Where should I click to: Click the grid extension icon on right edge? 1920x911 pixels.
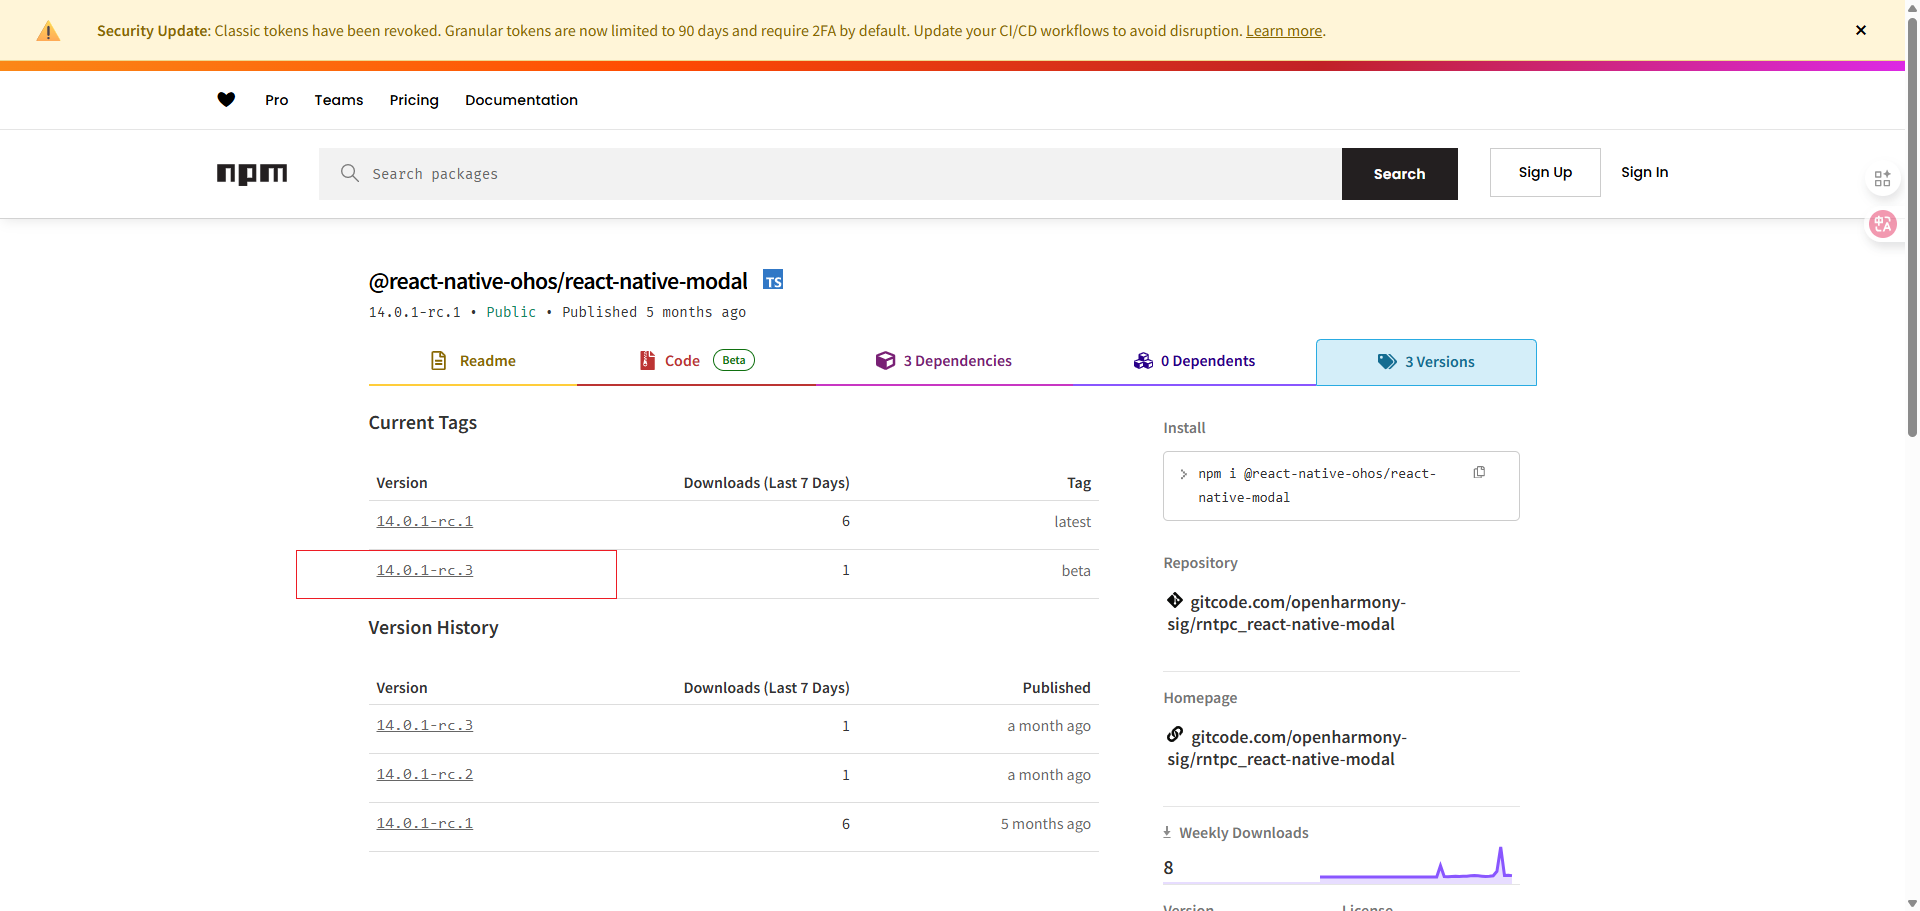coord(1882,179)
